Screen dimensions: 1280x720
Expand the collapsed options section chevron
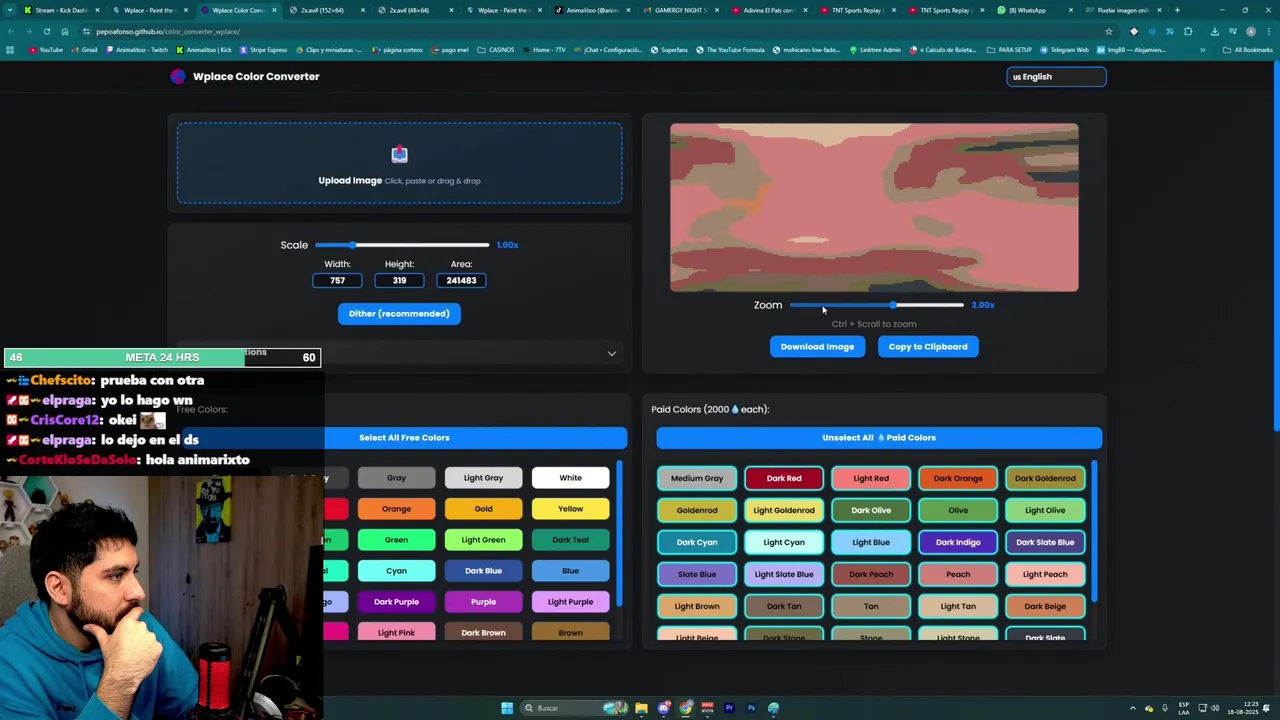click(x=612, y=353)
